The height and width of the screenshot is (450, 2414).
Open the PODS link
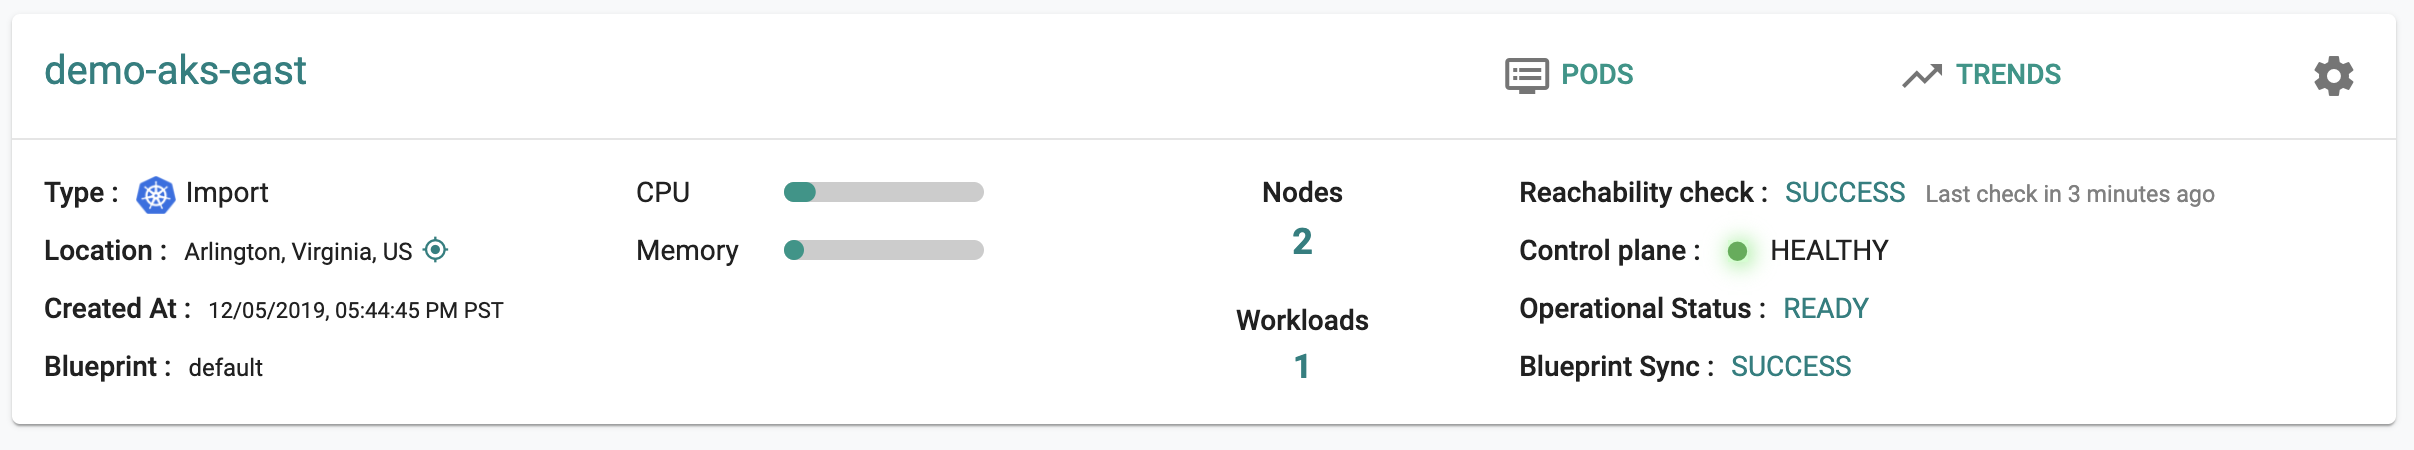(1597, 75)
